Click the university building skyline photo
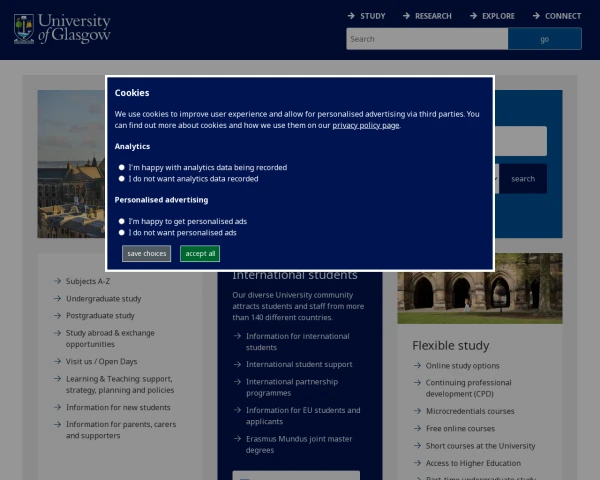 tap(71, 164)
